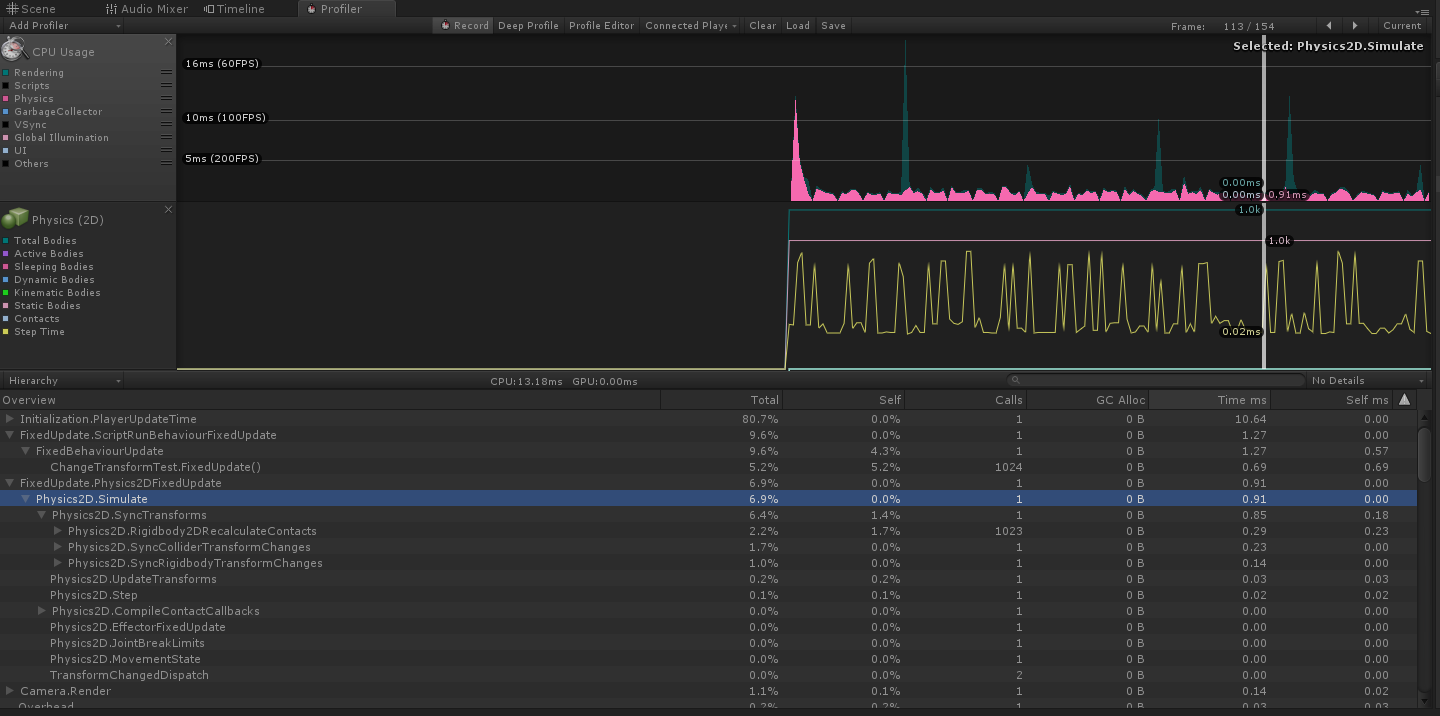The height and width of the screenshot is (716, 1440).
Task: Select the Physics2D.UpdateTransforms row
Action: pos(708,579)
